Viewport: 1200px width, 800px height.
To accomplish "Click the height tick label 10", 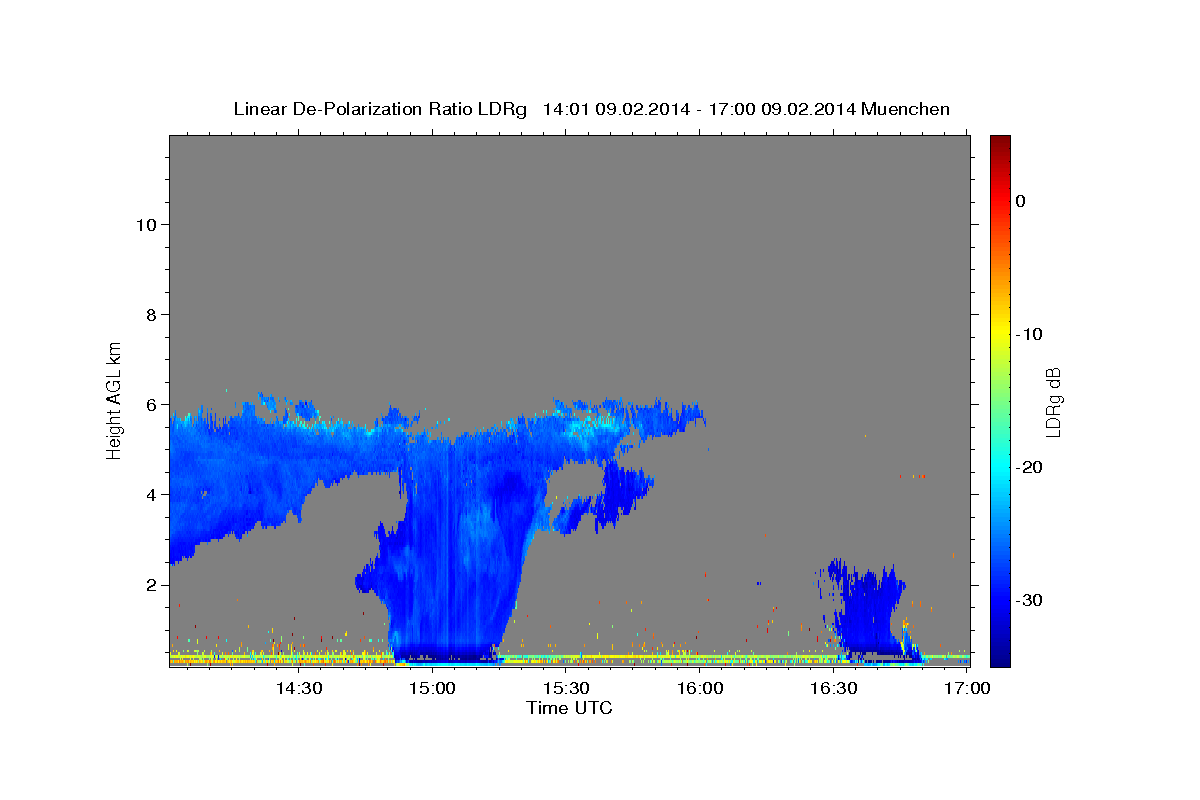I will (x=145, y=224).
